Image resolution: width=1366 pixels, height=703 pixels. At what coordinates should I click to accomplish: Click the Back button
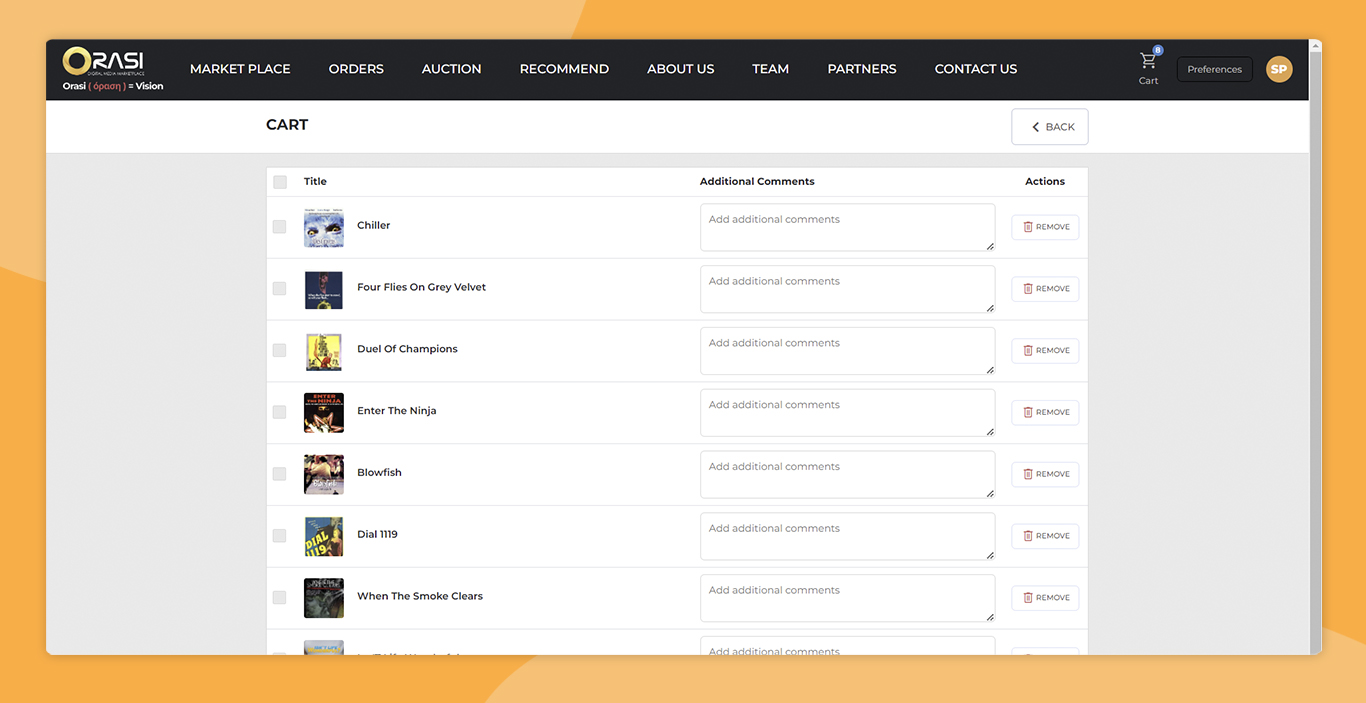click(x=1050, y=127)
